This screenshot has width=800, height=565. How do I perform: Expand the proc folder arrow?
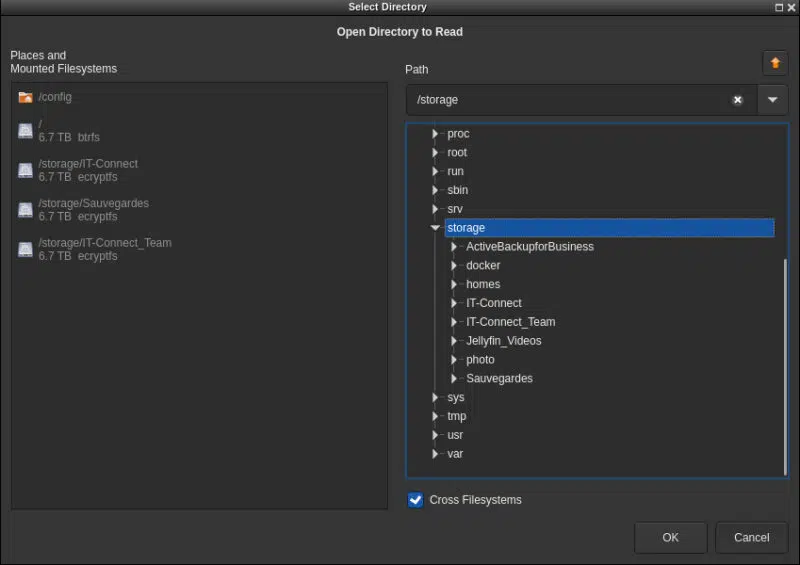pyautogui.click(x=435, y=134)
